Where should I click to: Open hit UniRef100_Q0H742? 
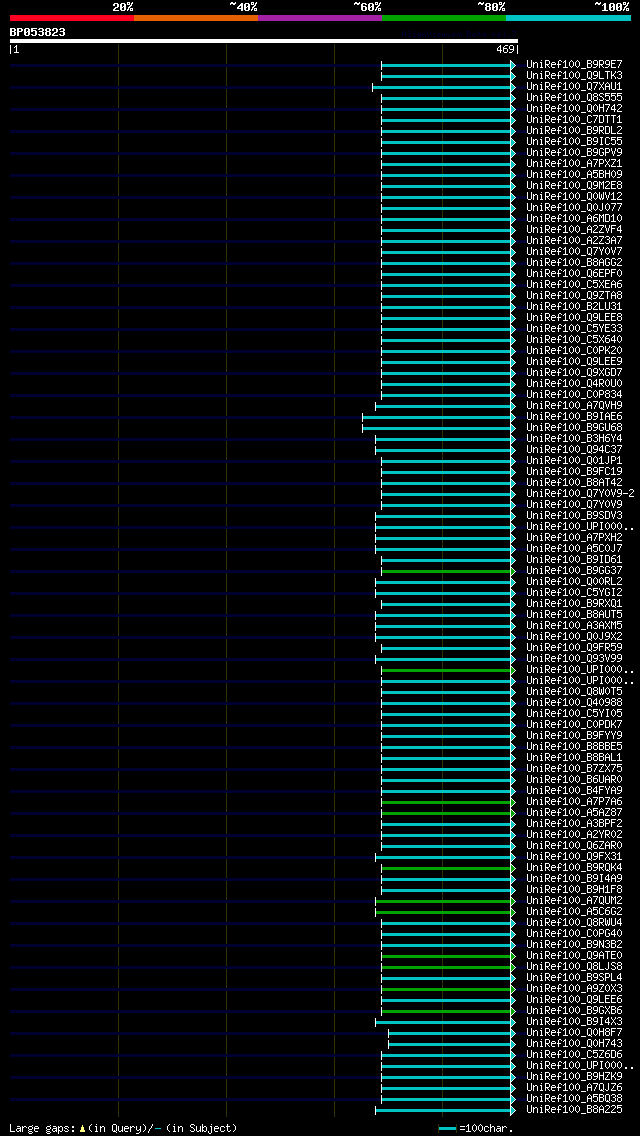[574, 109]
